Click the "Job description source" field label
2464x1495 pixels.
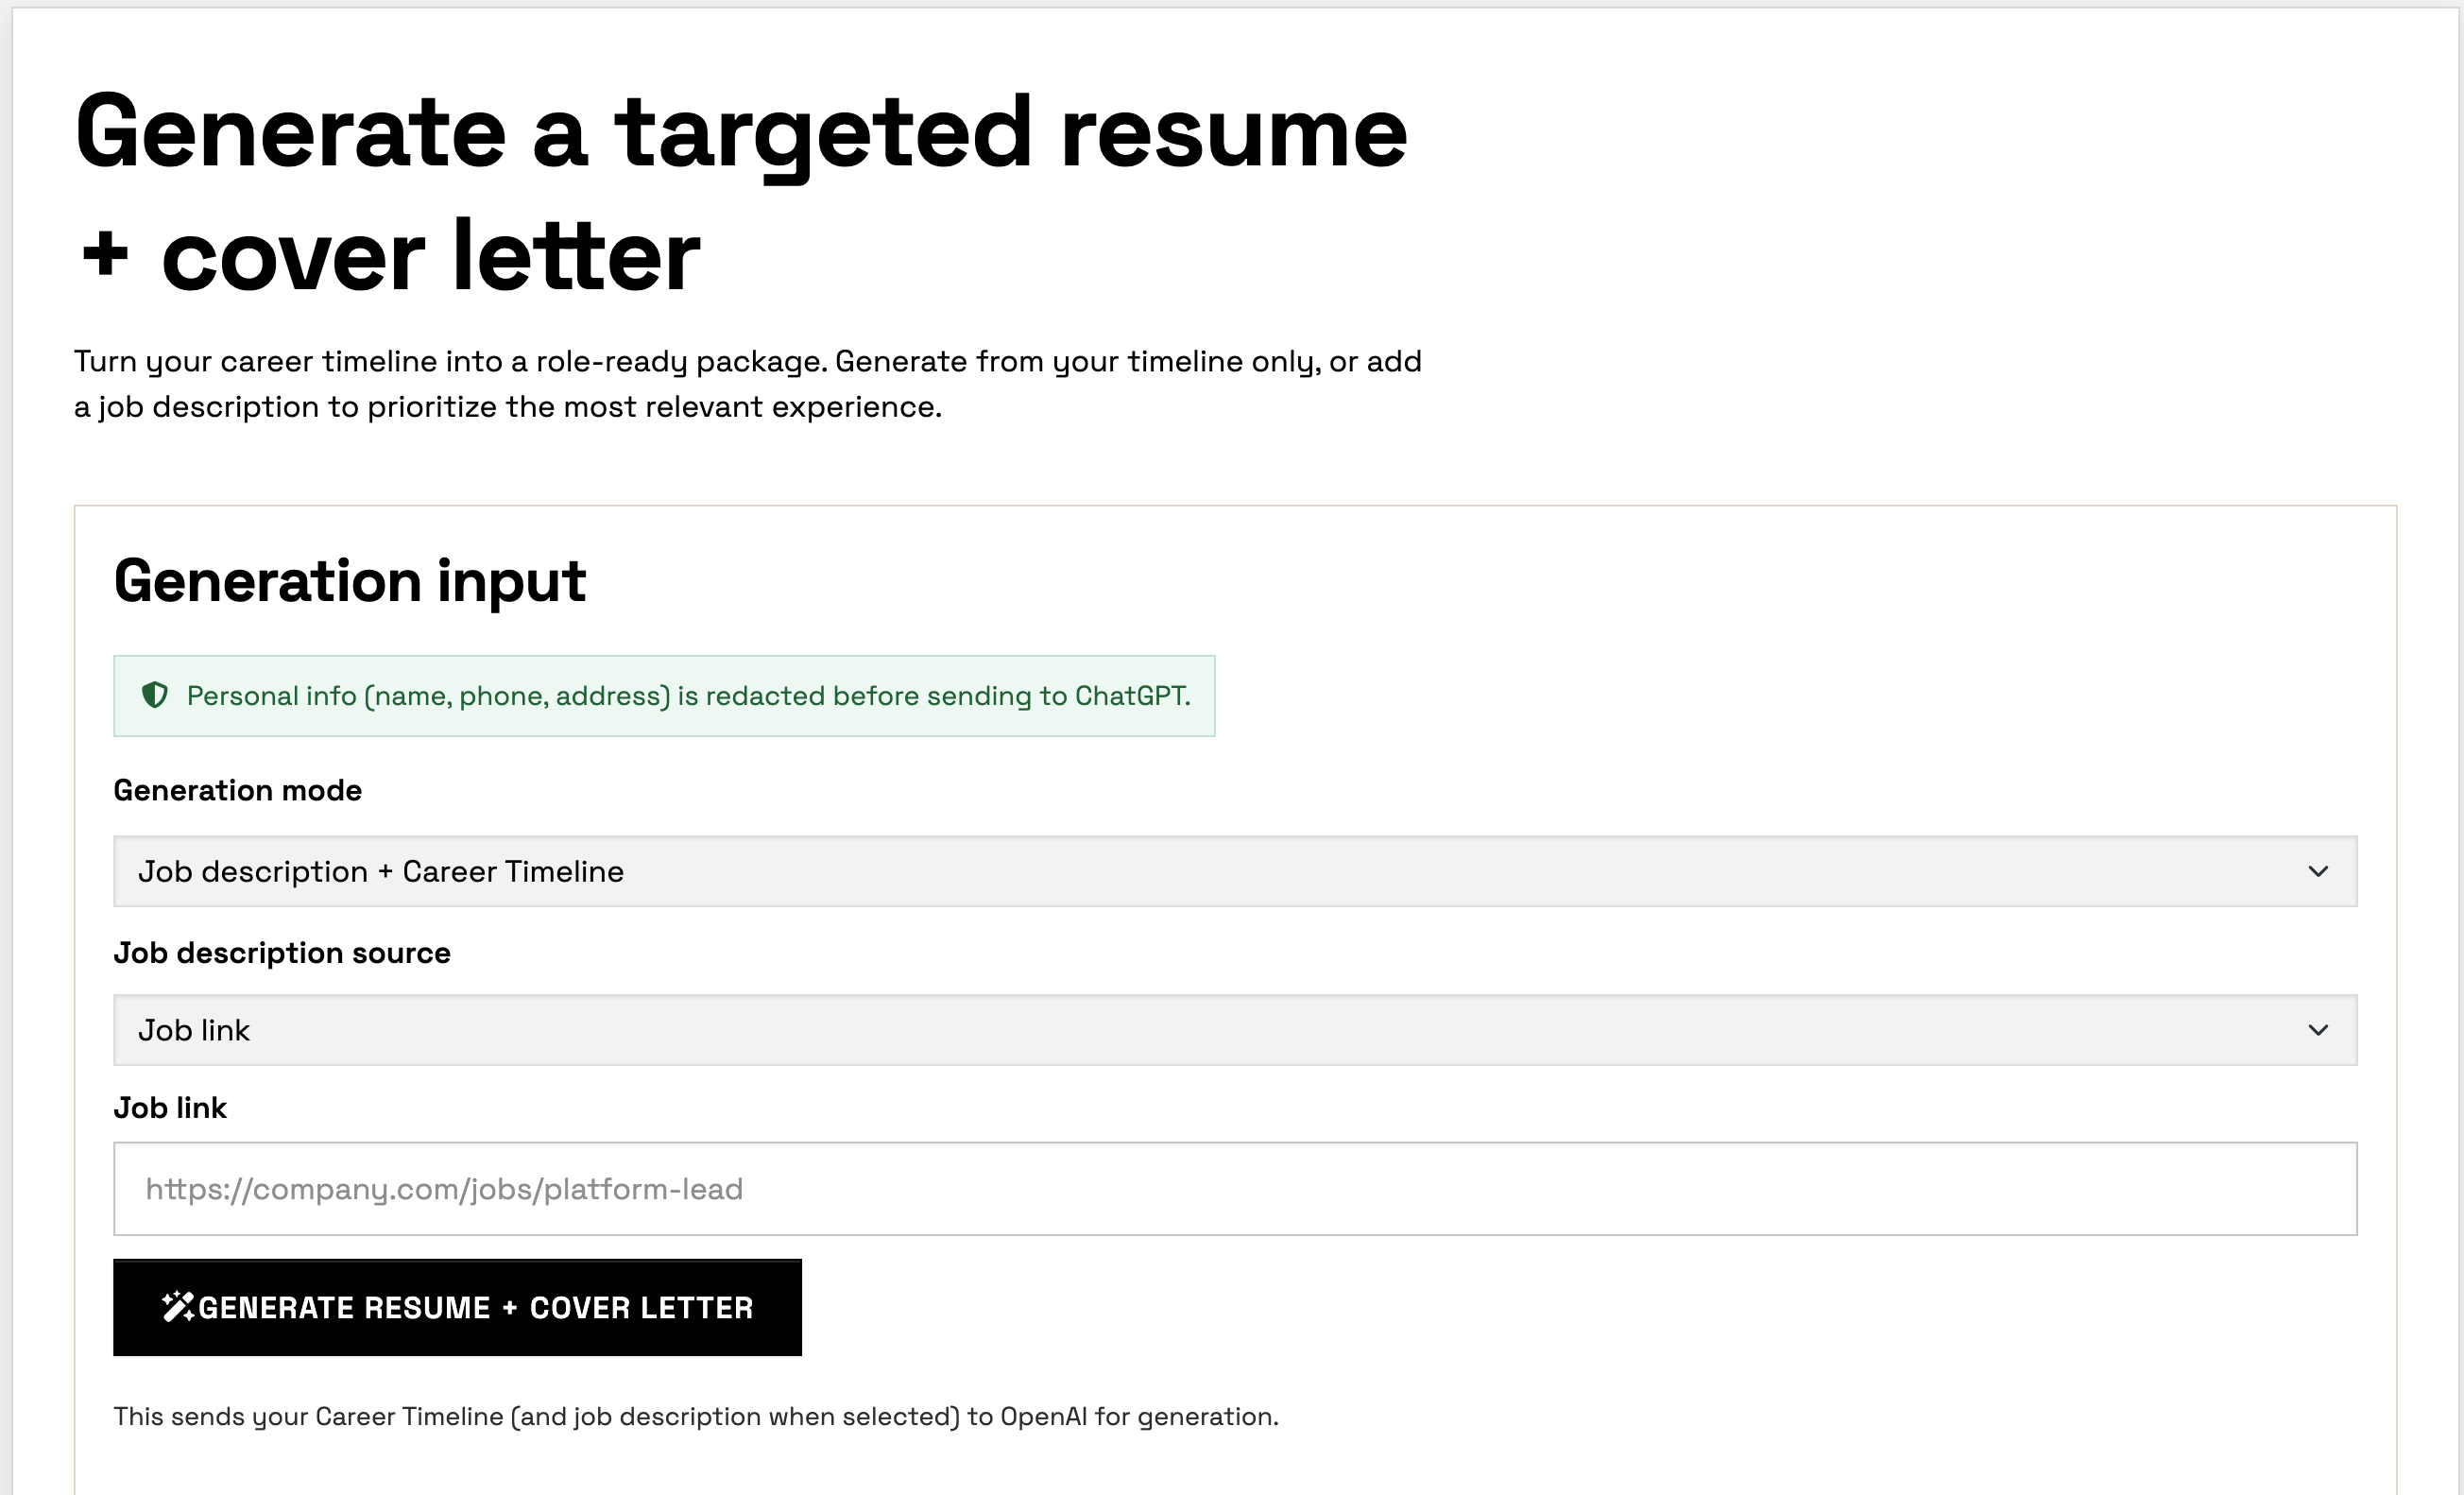(281, 953)
